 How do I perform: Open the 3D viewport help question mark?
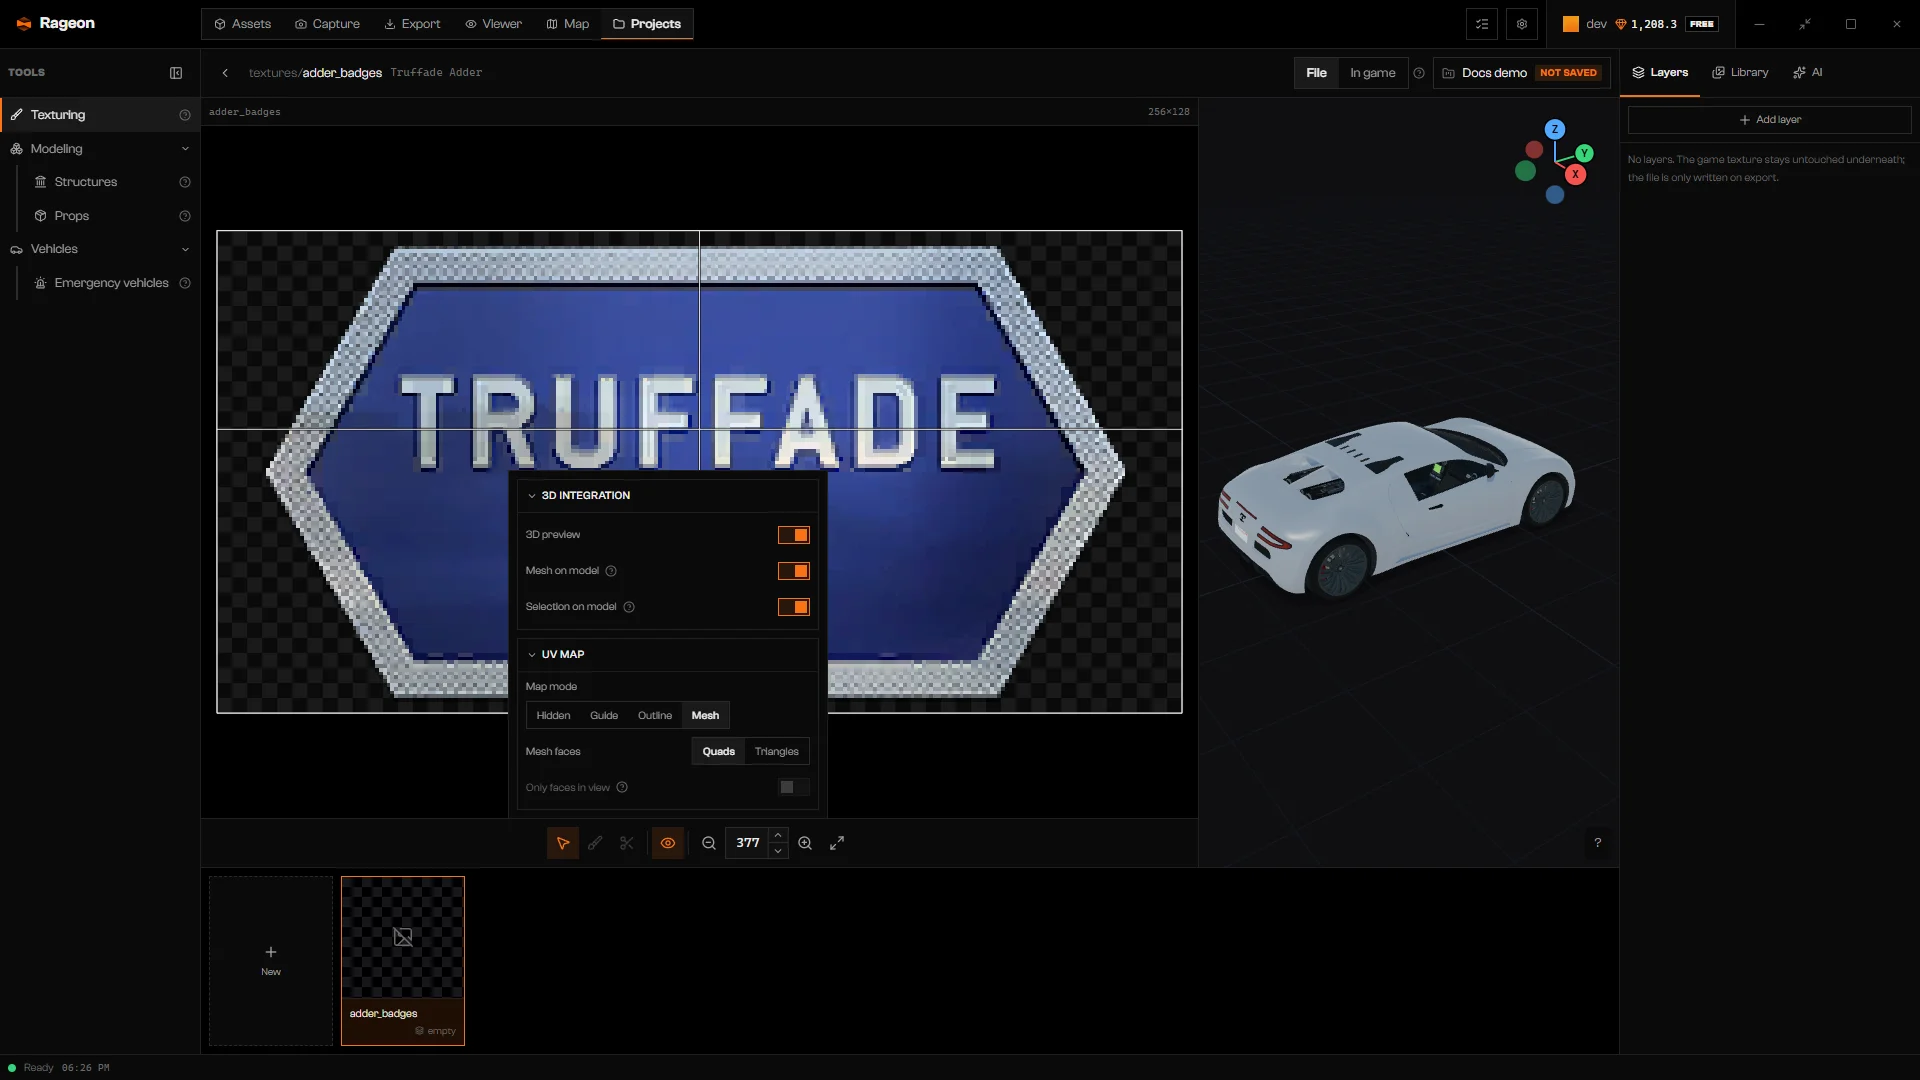coord(1598,843)
